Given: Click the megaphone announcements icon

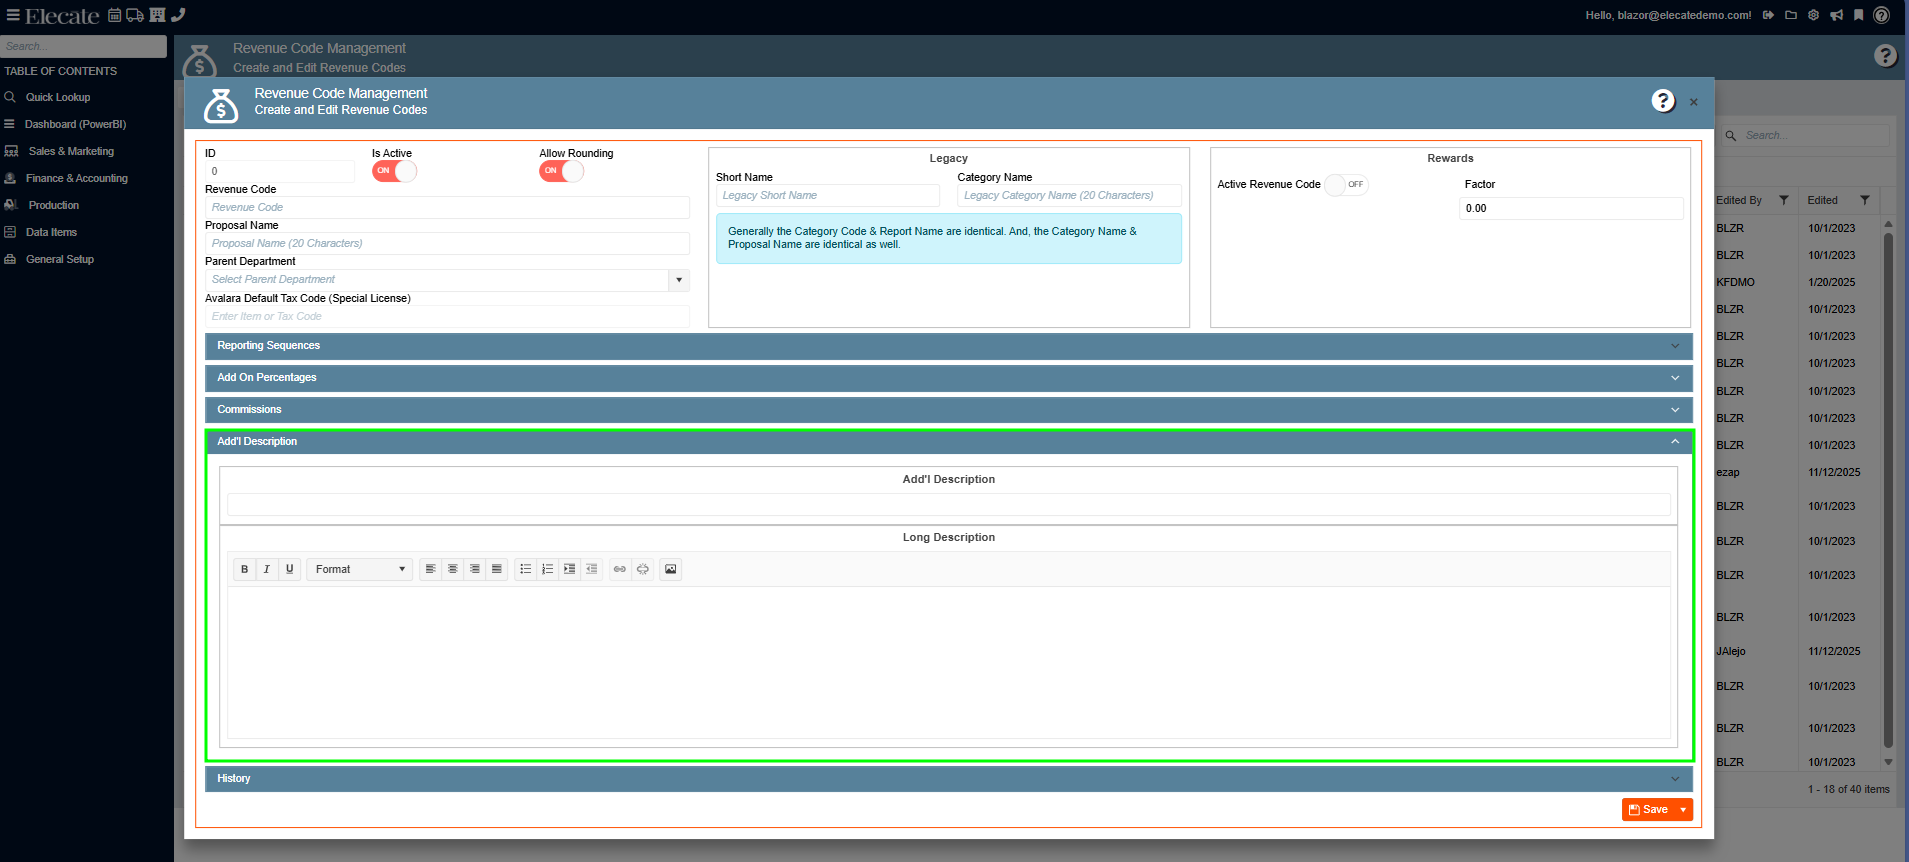Looking at the screenshot, I should click(1836, 15).
